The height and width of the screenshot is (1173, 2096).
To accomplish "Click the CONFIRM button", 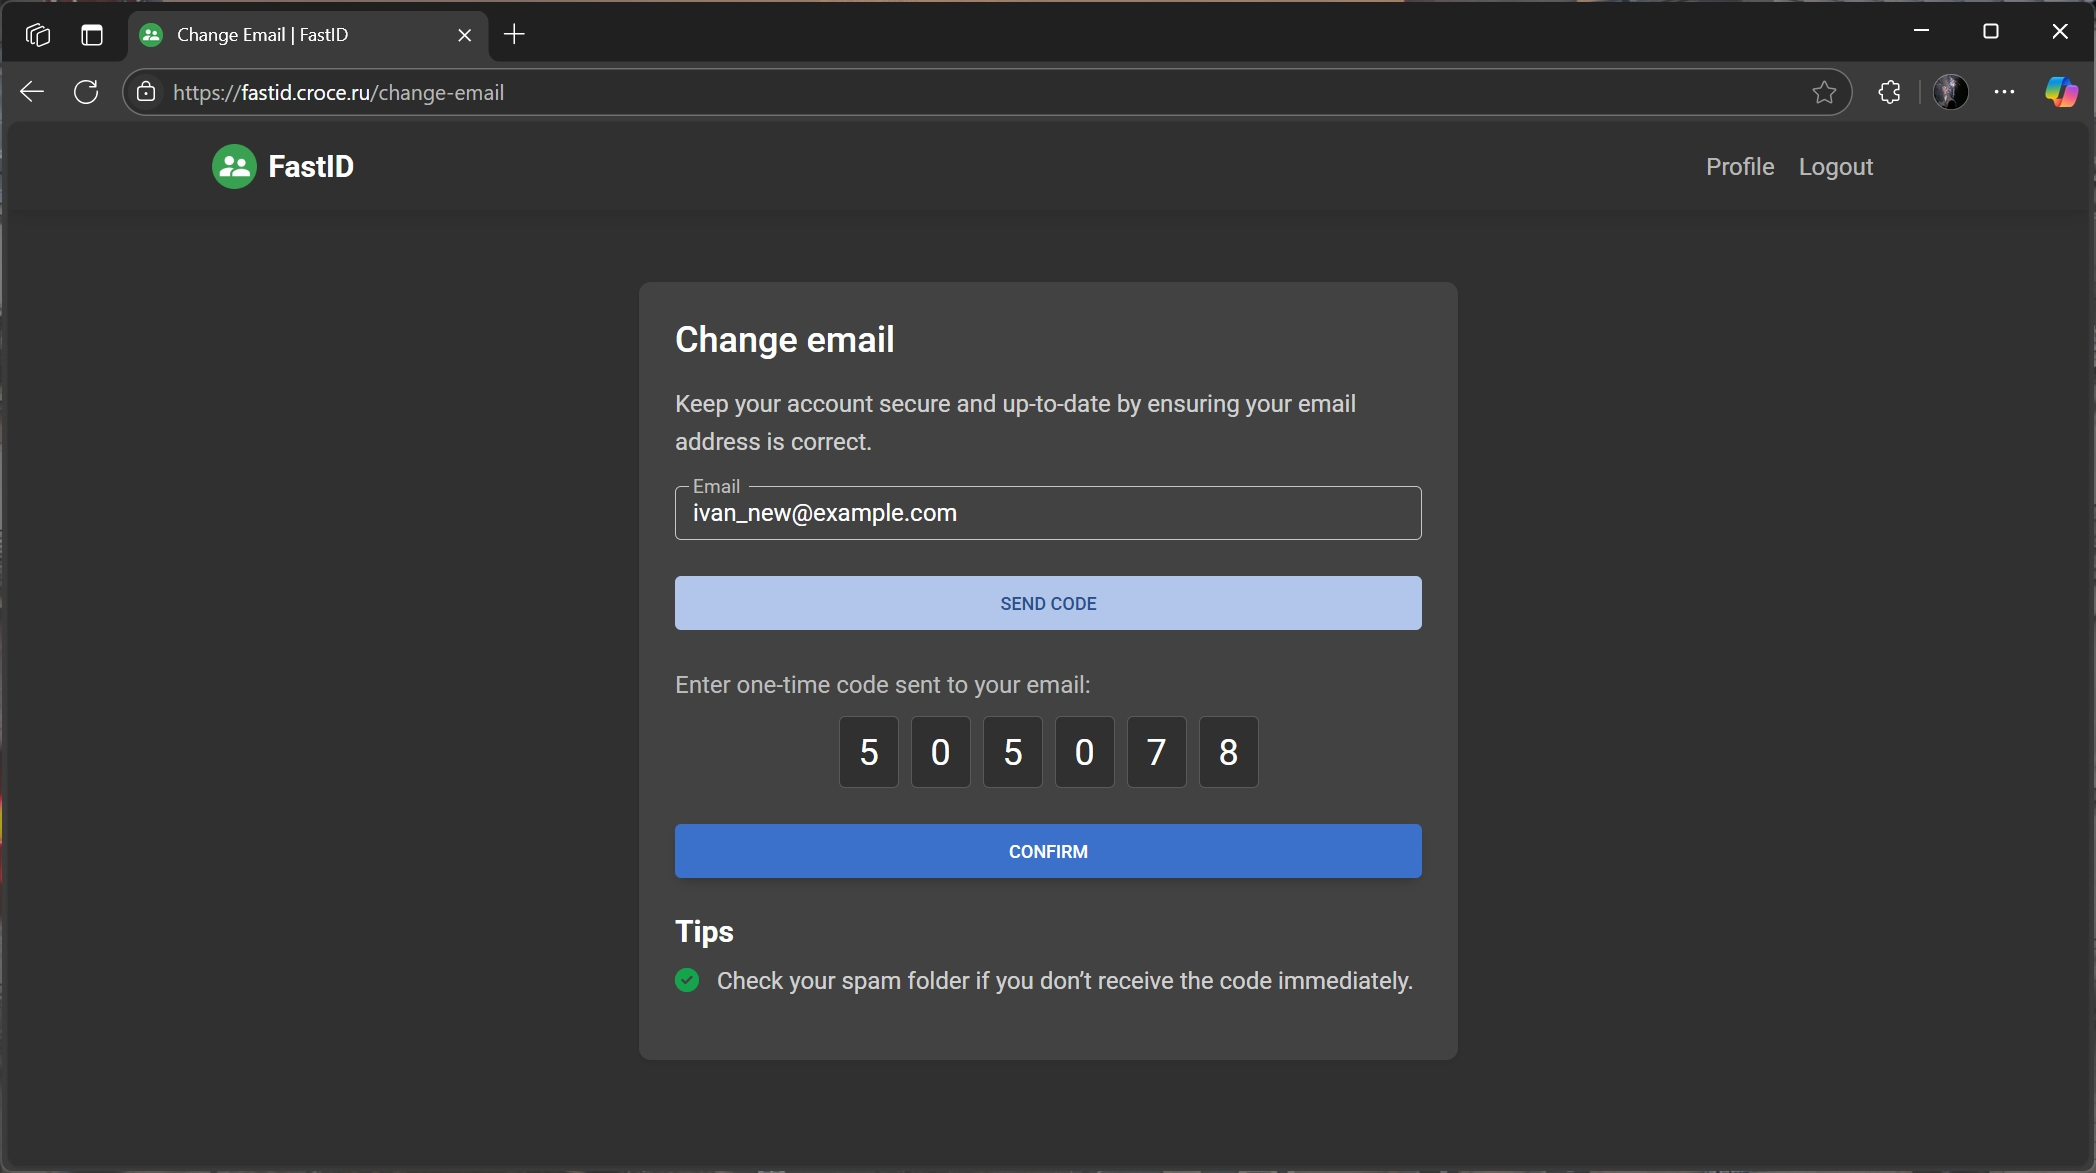I will tap(1048, 851).
